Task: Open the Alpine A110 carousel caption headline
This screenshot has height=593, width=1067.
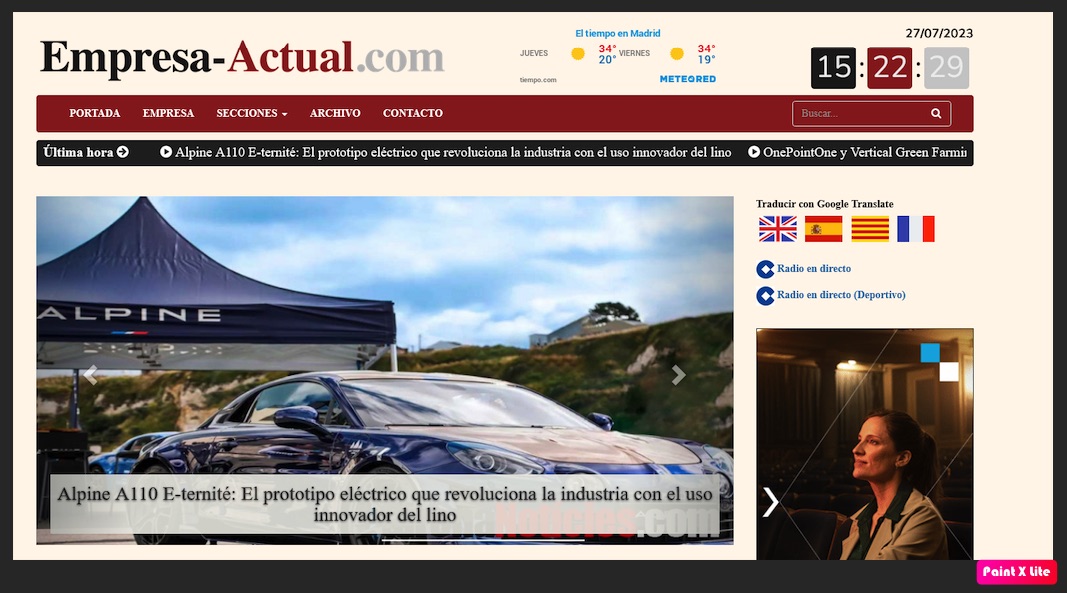Action: (x=385, y=504)
